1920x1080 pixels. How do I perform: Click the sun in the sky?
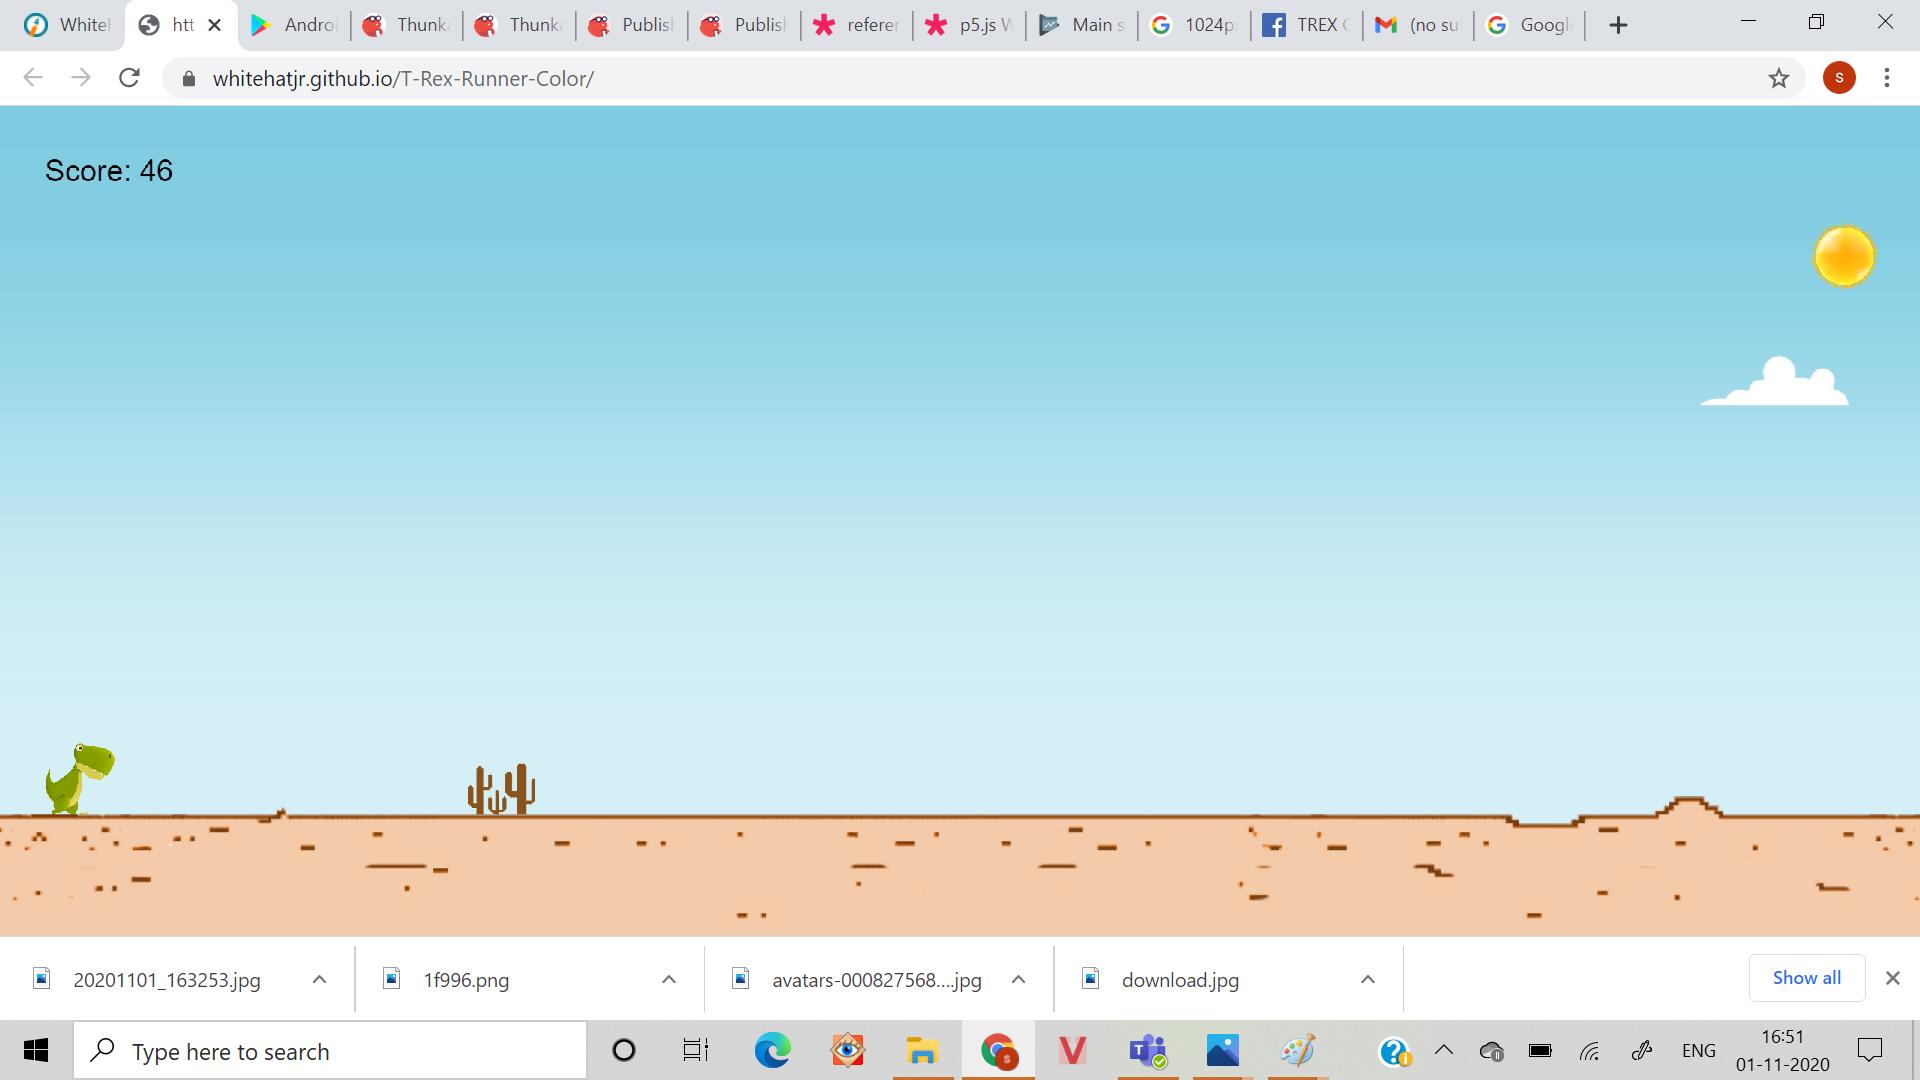click(x=1844, y=256)
